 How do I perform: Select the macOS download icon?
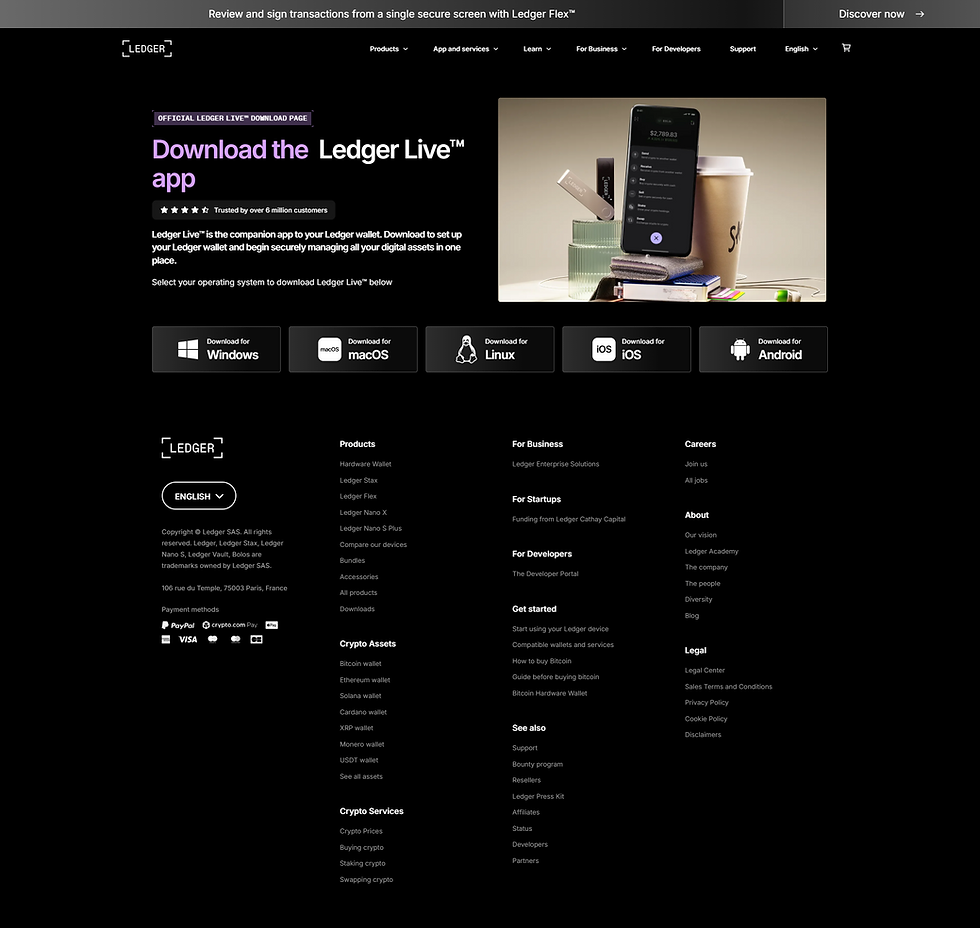click(331, 348)
